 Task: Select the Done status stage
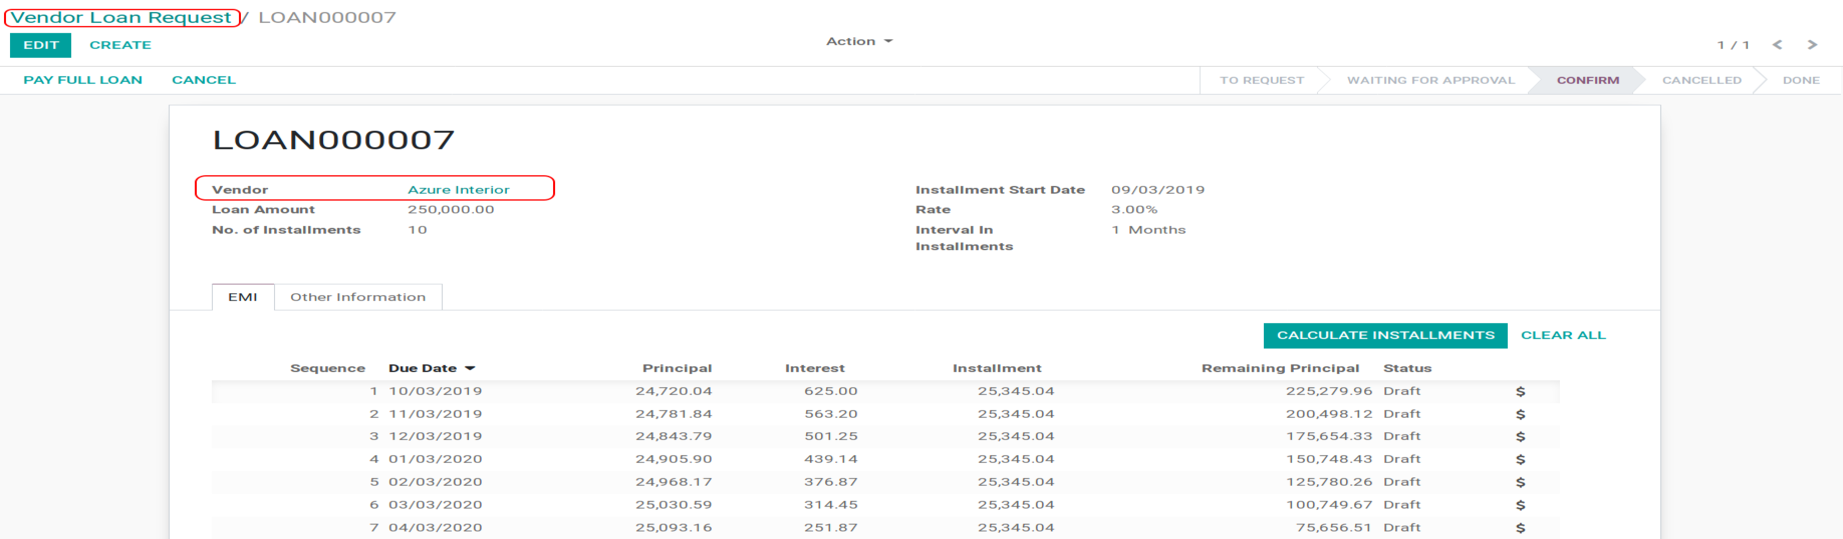[x=1800, y=80]
